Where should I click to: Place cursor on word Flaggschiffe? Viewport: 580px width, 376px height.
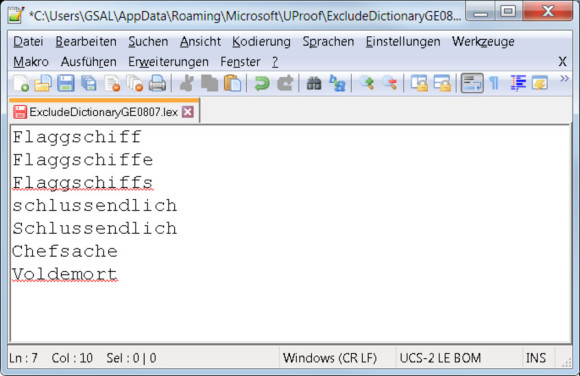click(82, 160)
